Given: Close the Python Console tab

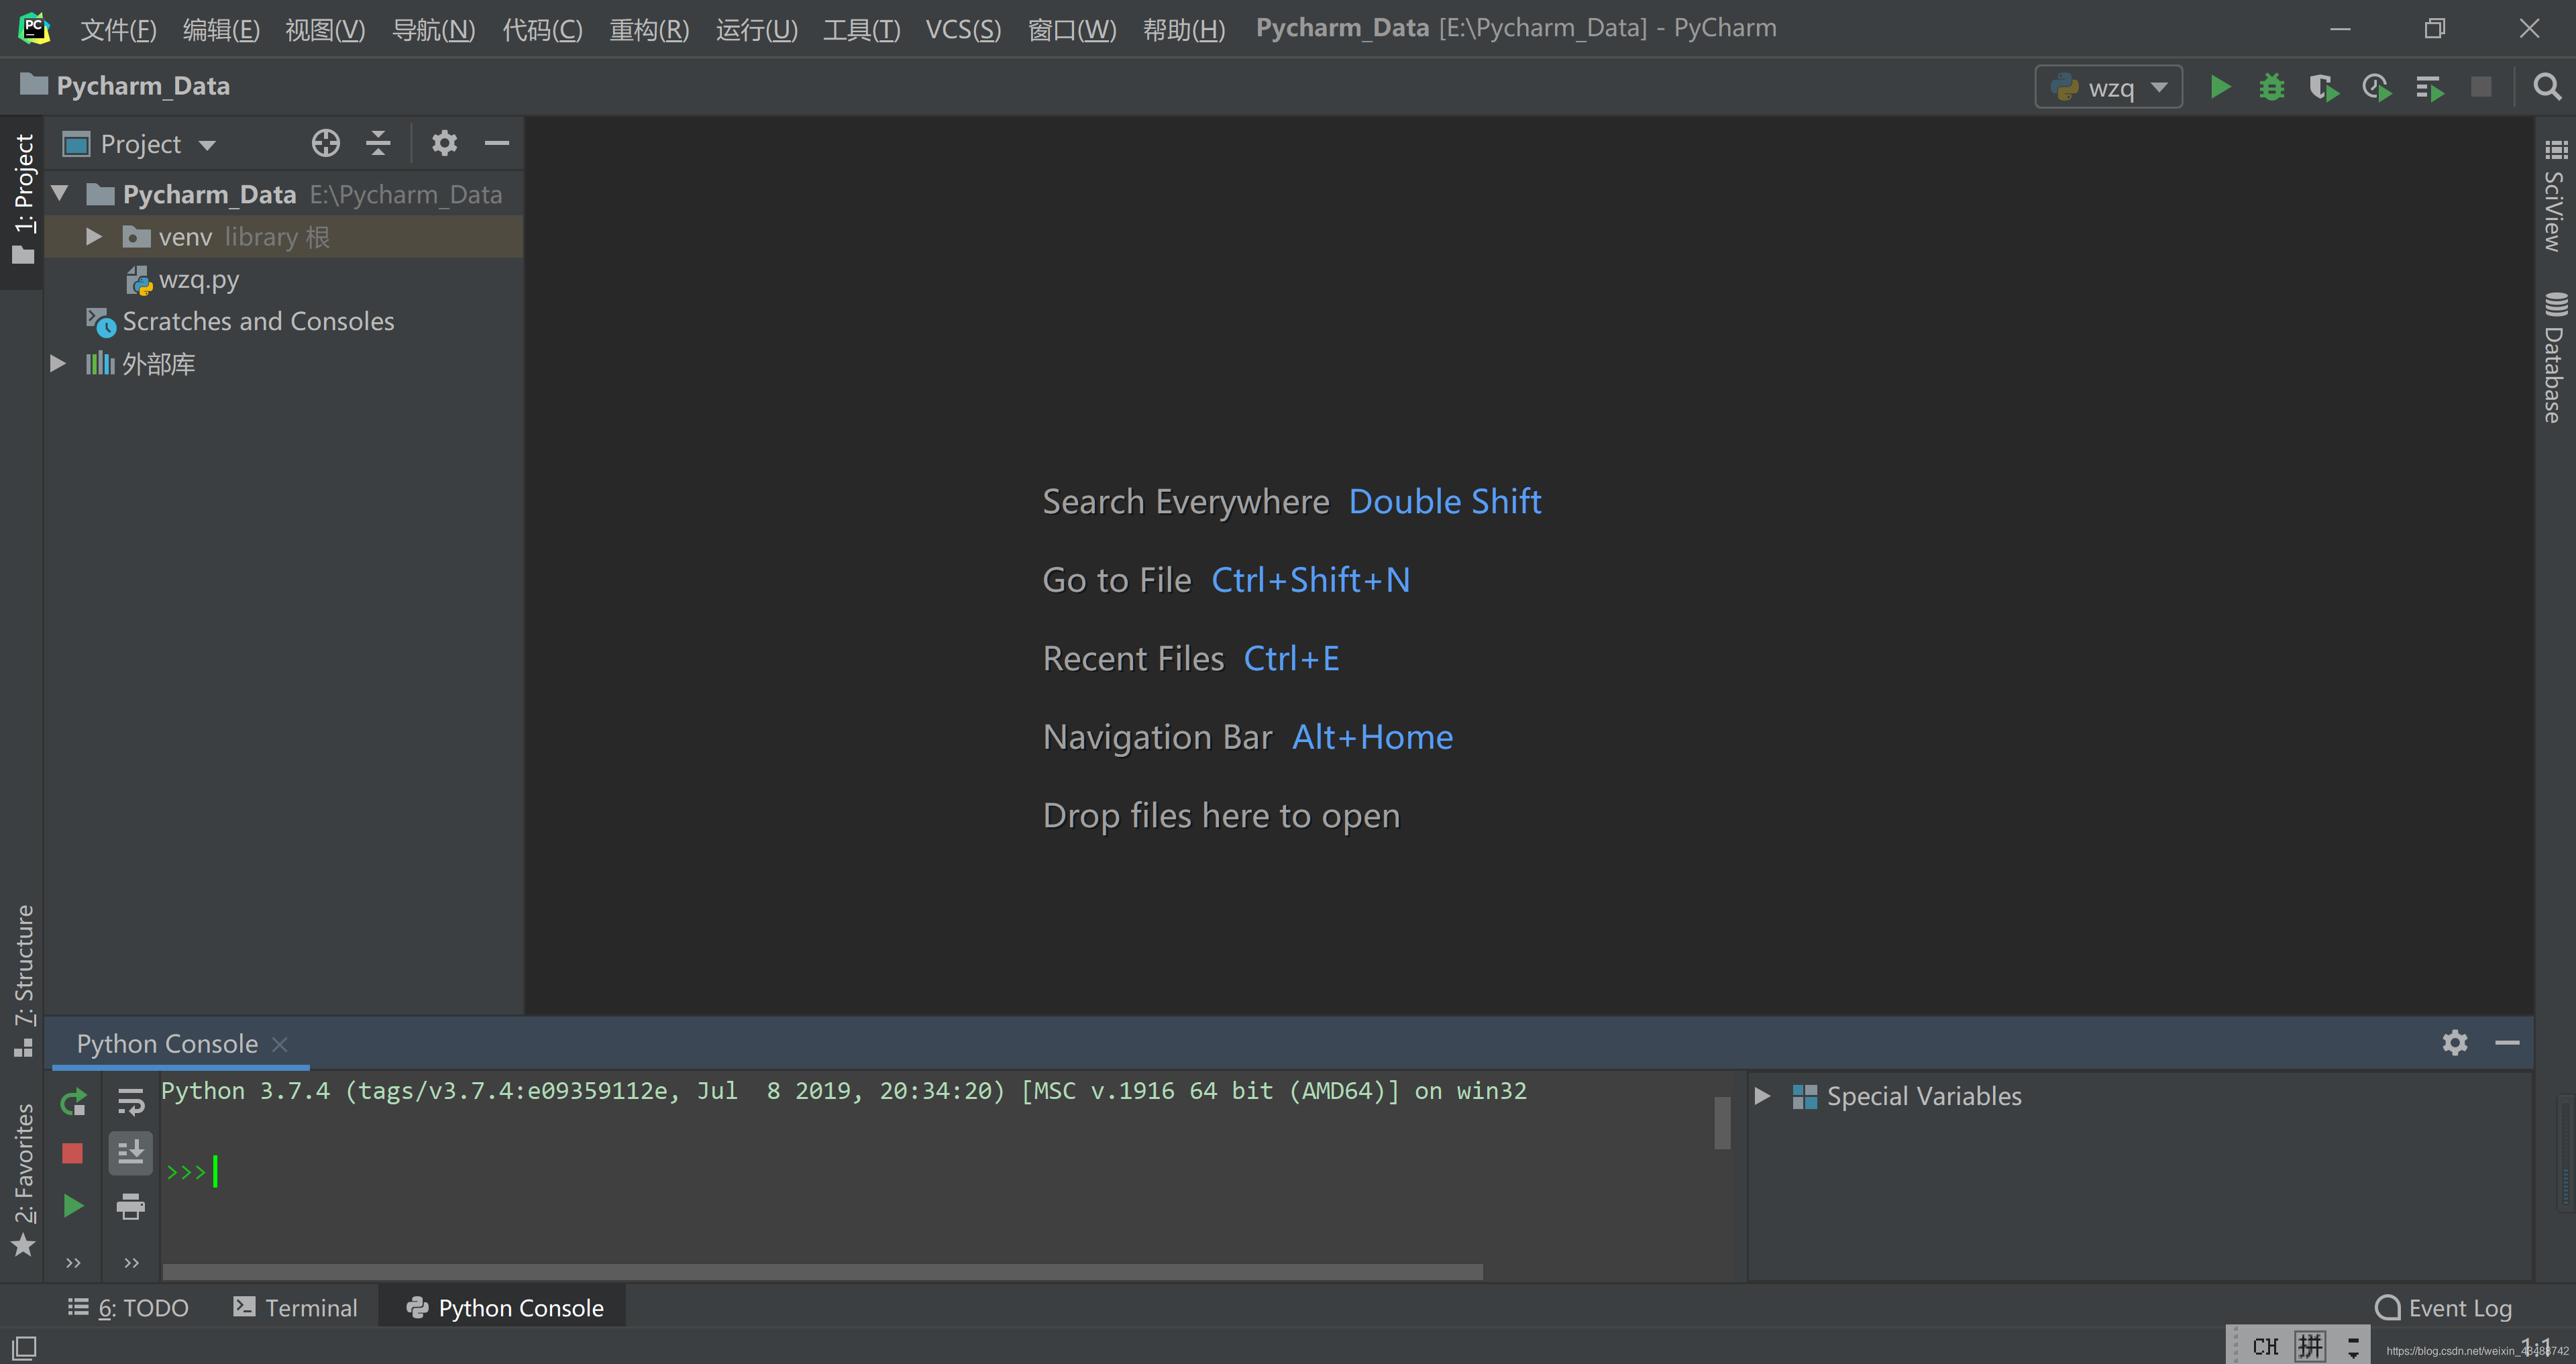Looking at the screenshot, I should [280, 1044].
